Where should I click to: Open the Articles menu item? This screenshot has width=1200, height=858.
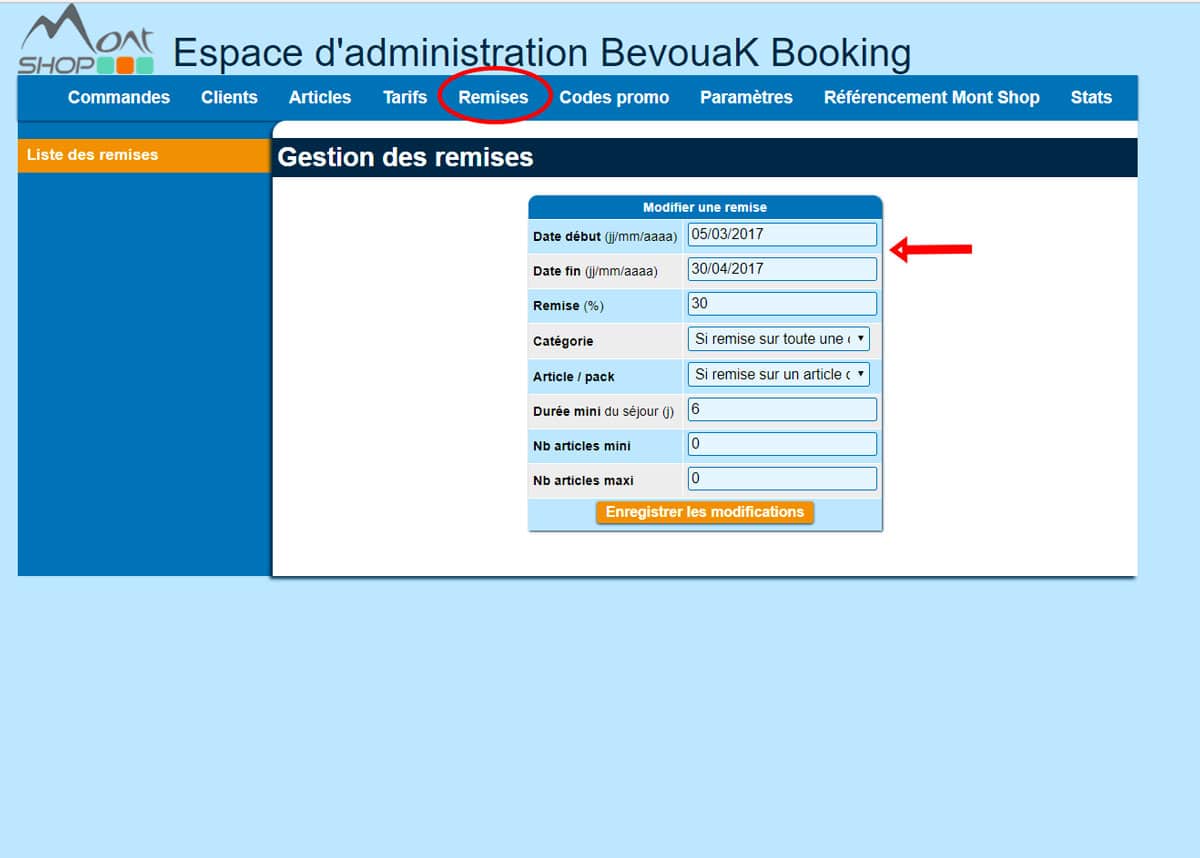pyautogui.click(x=320, y=97)
